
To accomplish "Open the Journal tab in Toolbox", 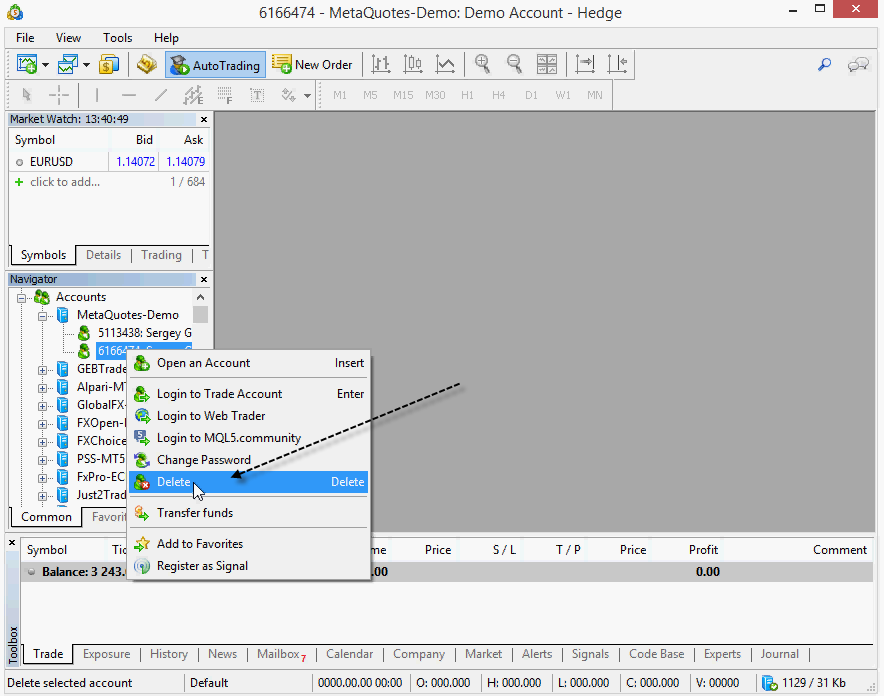I will (x=779, y=654).
